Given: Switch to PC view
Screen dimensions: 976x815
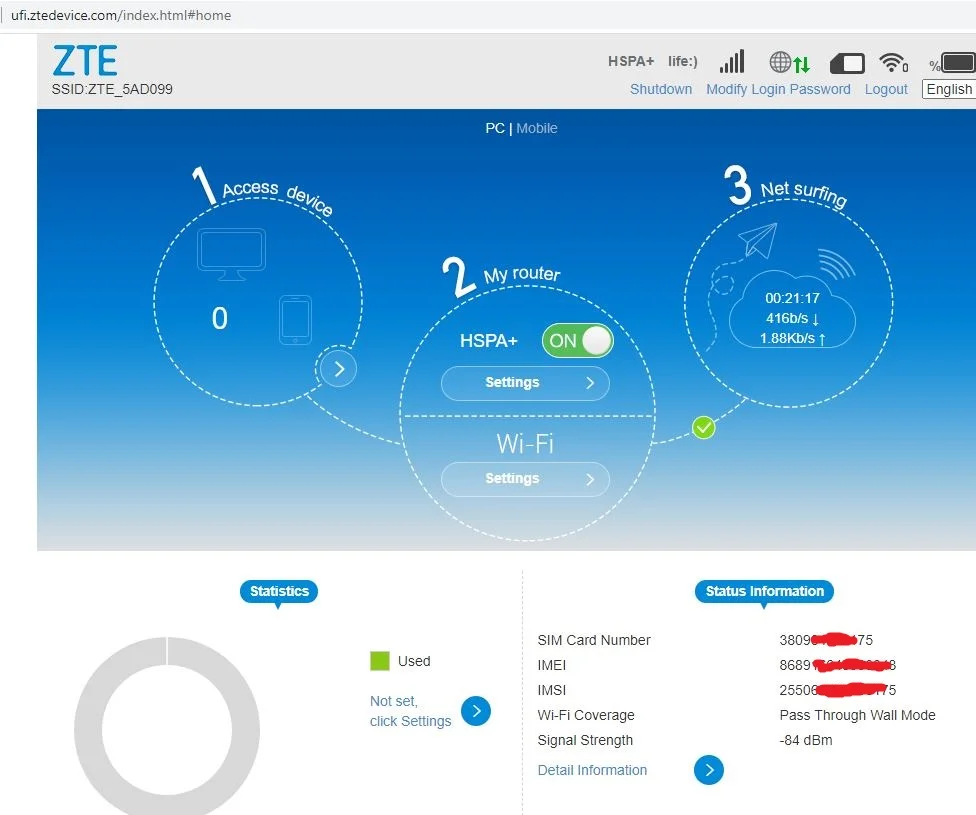Looking at the screenshot, I should 495,128.
